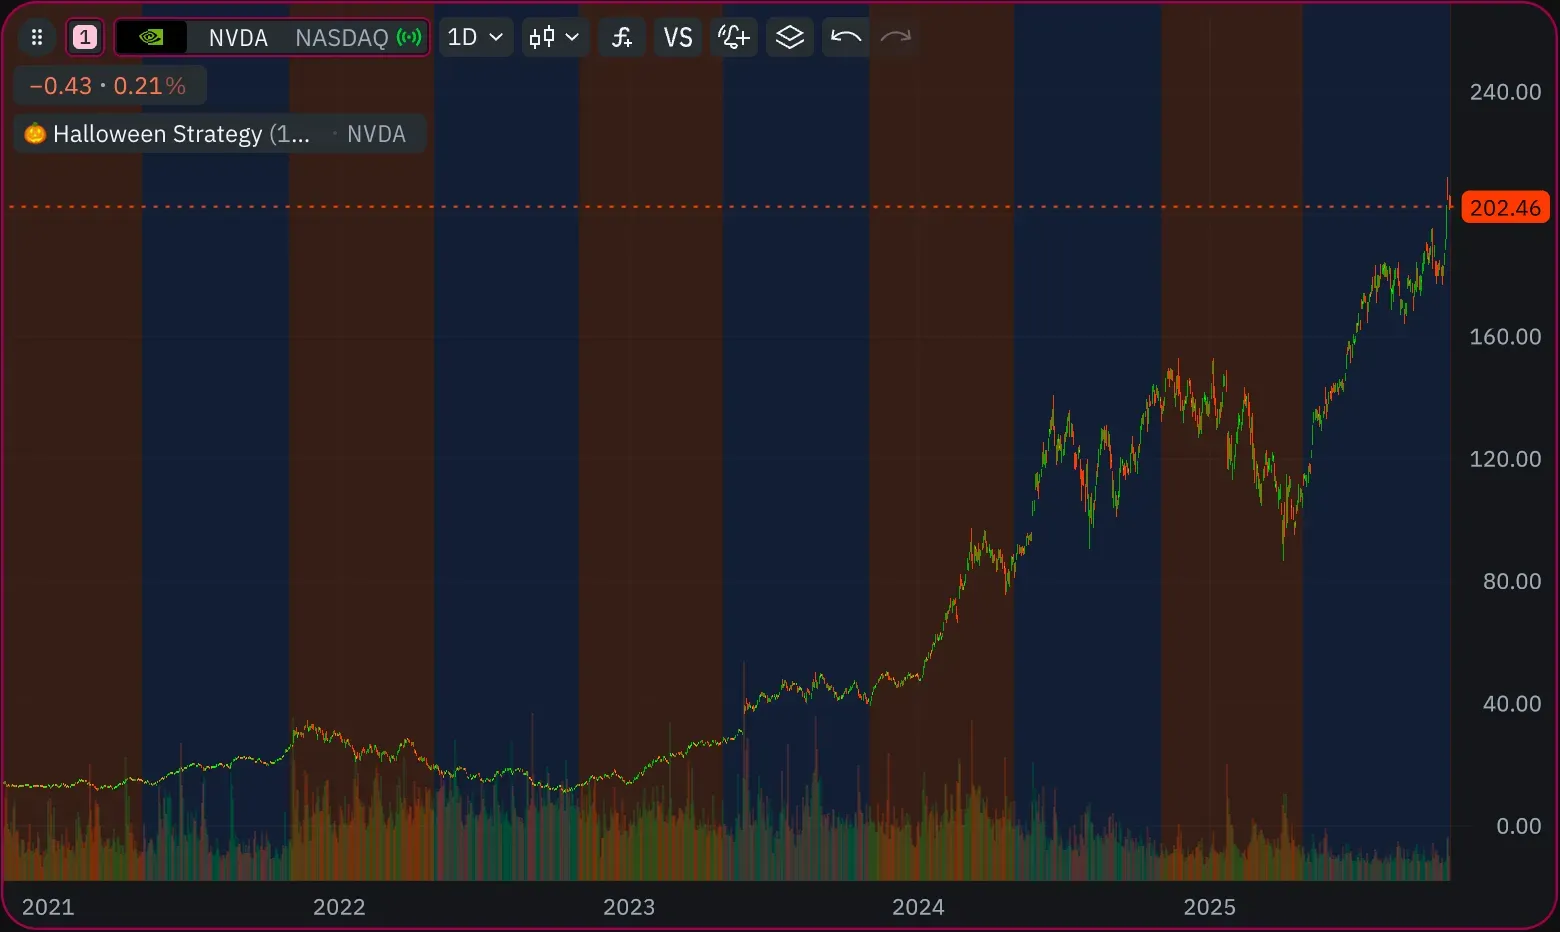Image resolution: width=1560 pixels, height=932 pixels.
Task: Redo the chart action
Action: click(x=895, y=38)
